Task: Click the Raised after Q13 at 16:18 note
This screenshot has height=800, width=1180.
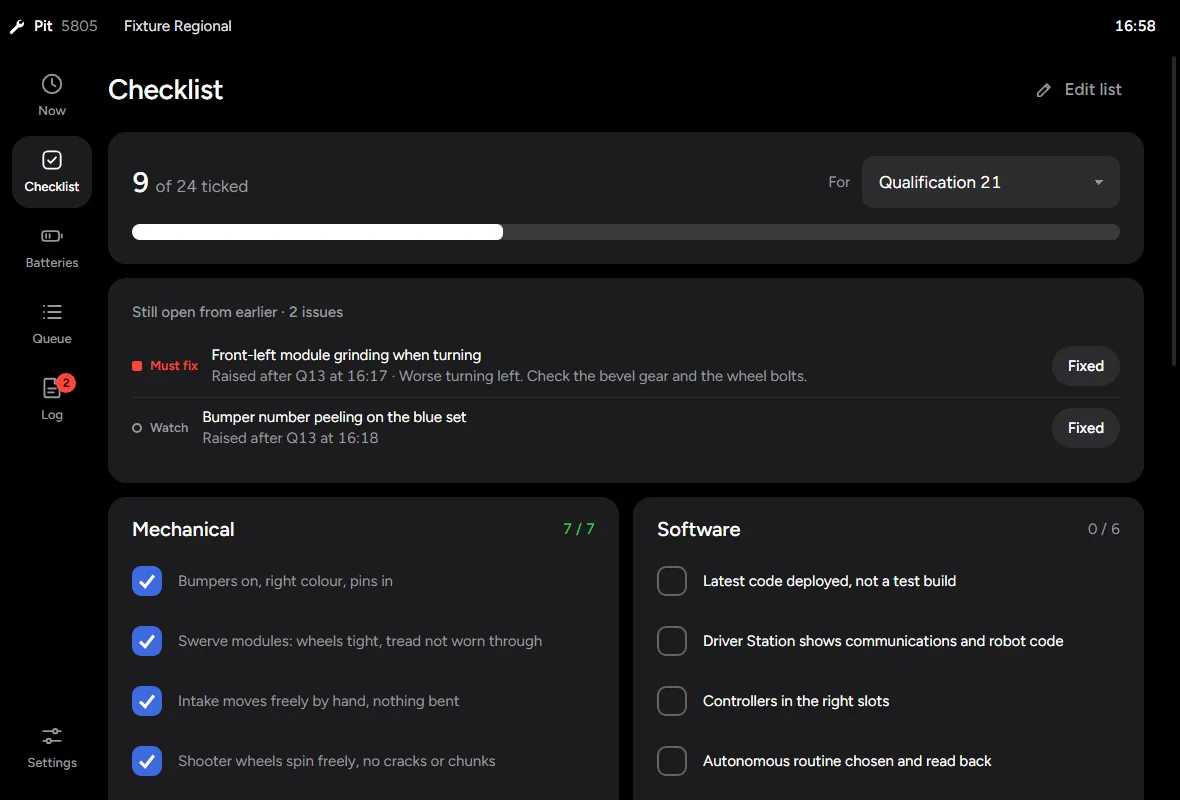Action: pos(290,438)
